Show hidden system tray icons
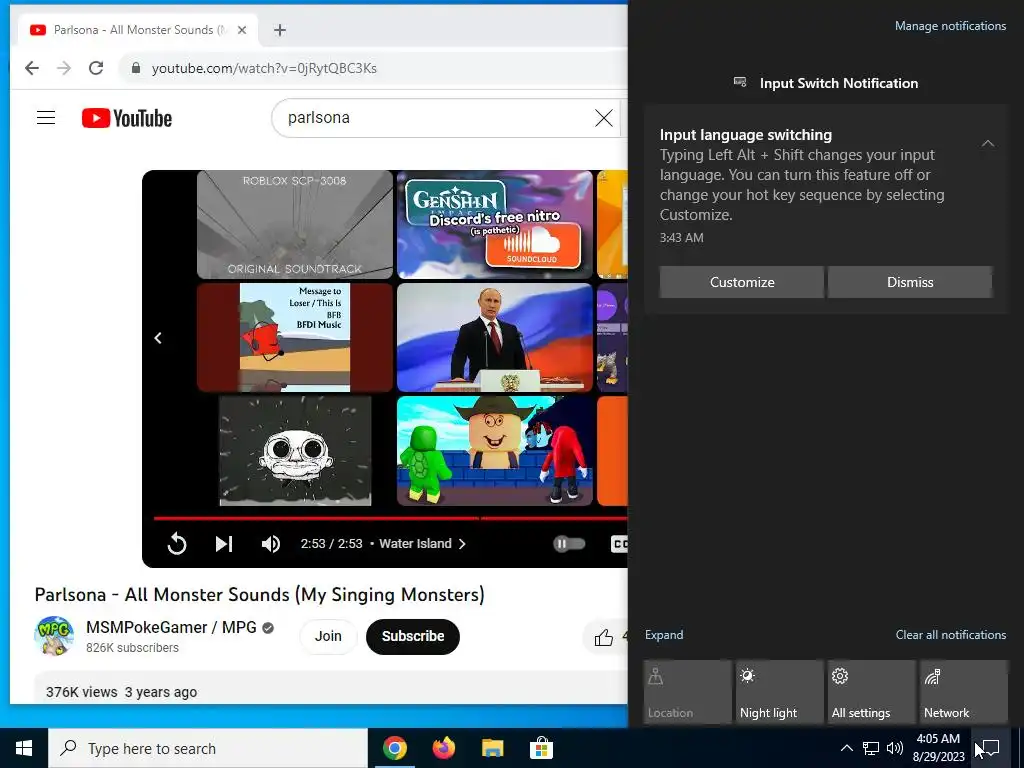The width and height of the screenshot is (1024, 768). 846,748
